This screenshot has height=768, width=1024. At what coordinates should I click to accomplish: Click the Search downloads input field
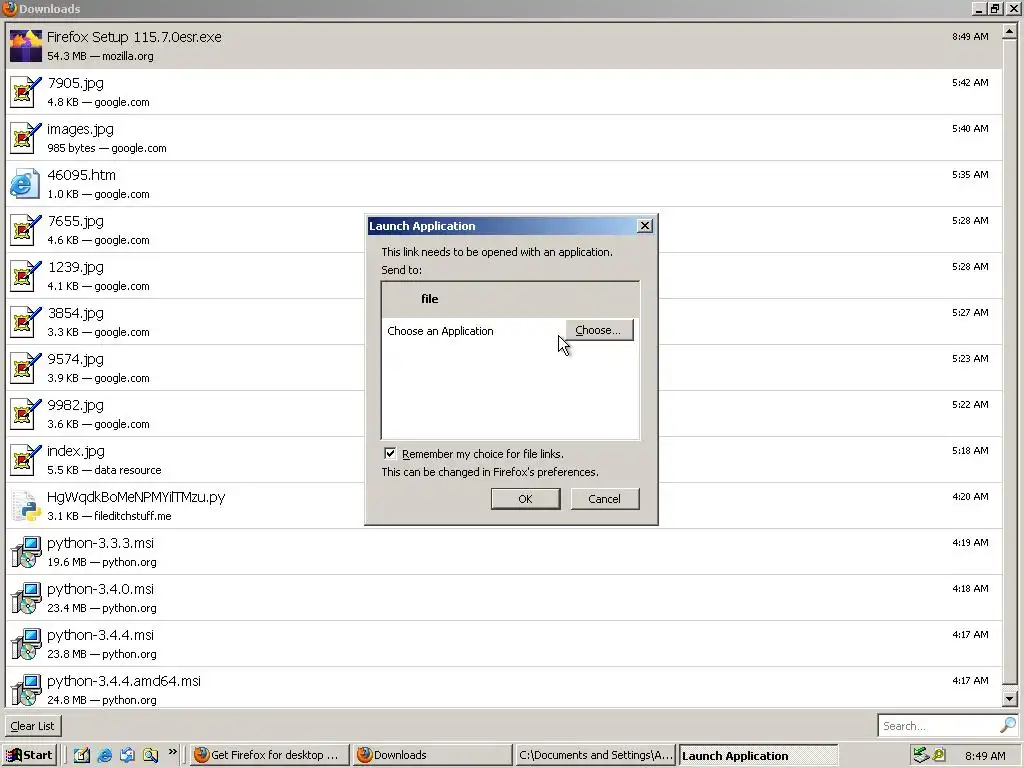coord(939,726)
